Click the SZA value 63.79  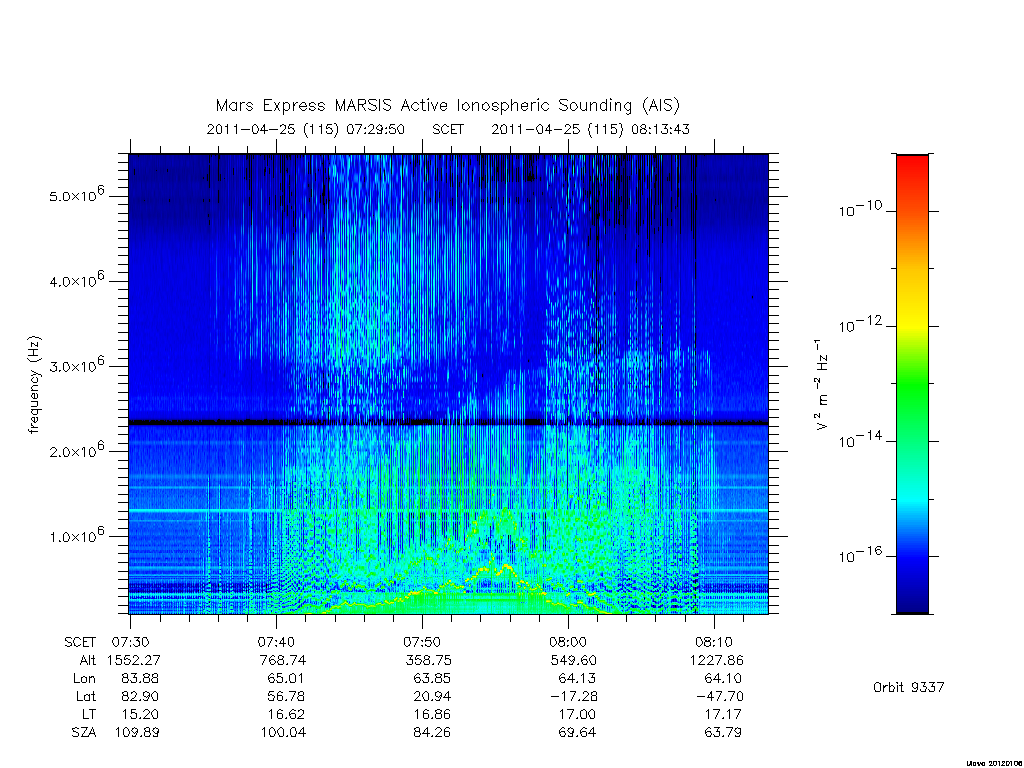click(x=723, y=733)
